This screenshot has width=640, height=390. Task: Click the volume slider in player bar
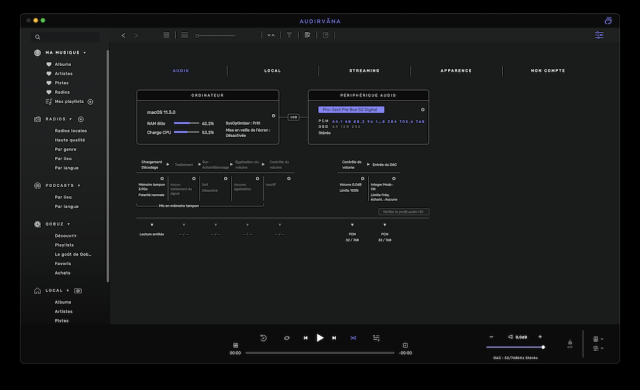click(515, 347)
